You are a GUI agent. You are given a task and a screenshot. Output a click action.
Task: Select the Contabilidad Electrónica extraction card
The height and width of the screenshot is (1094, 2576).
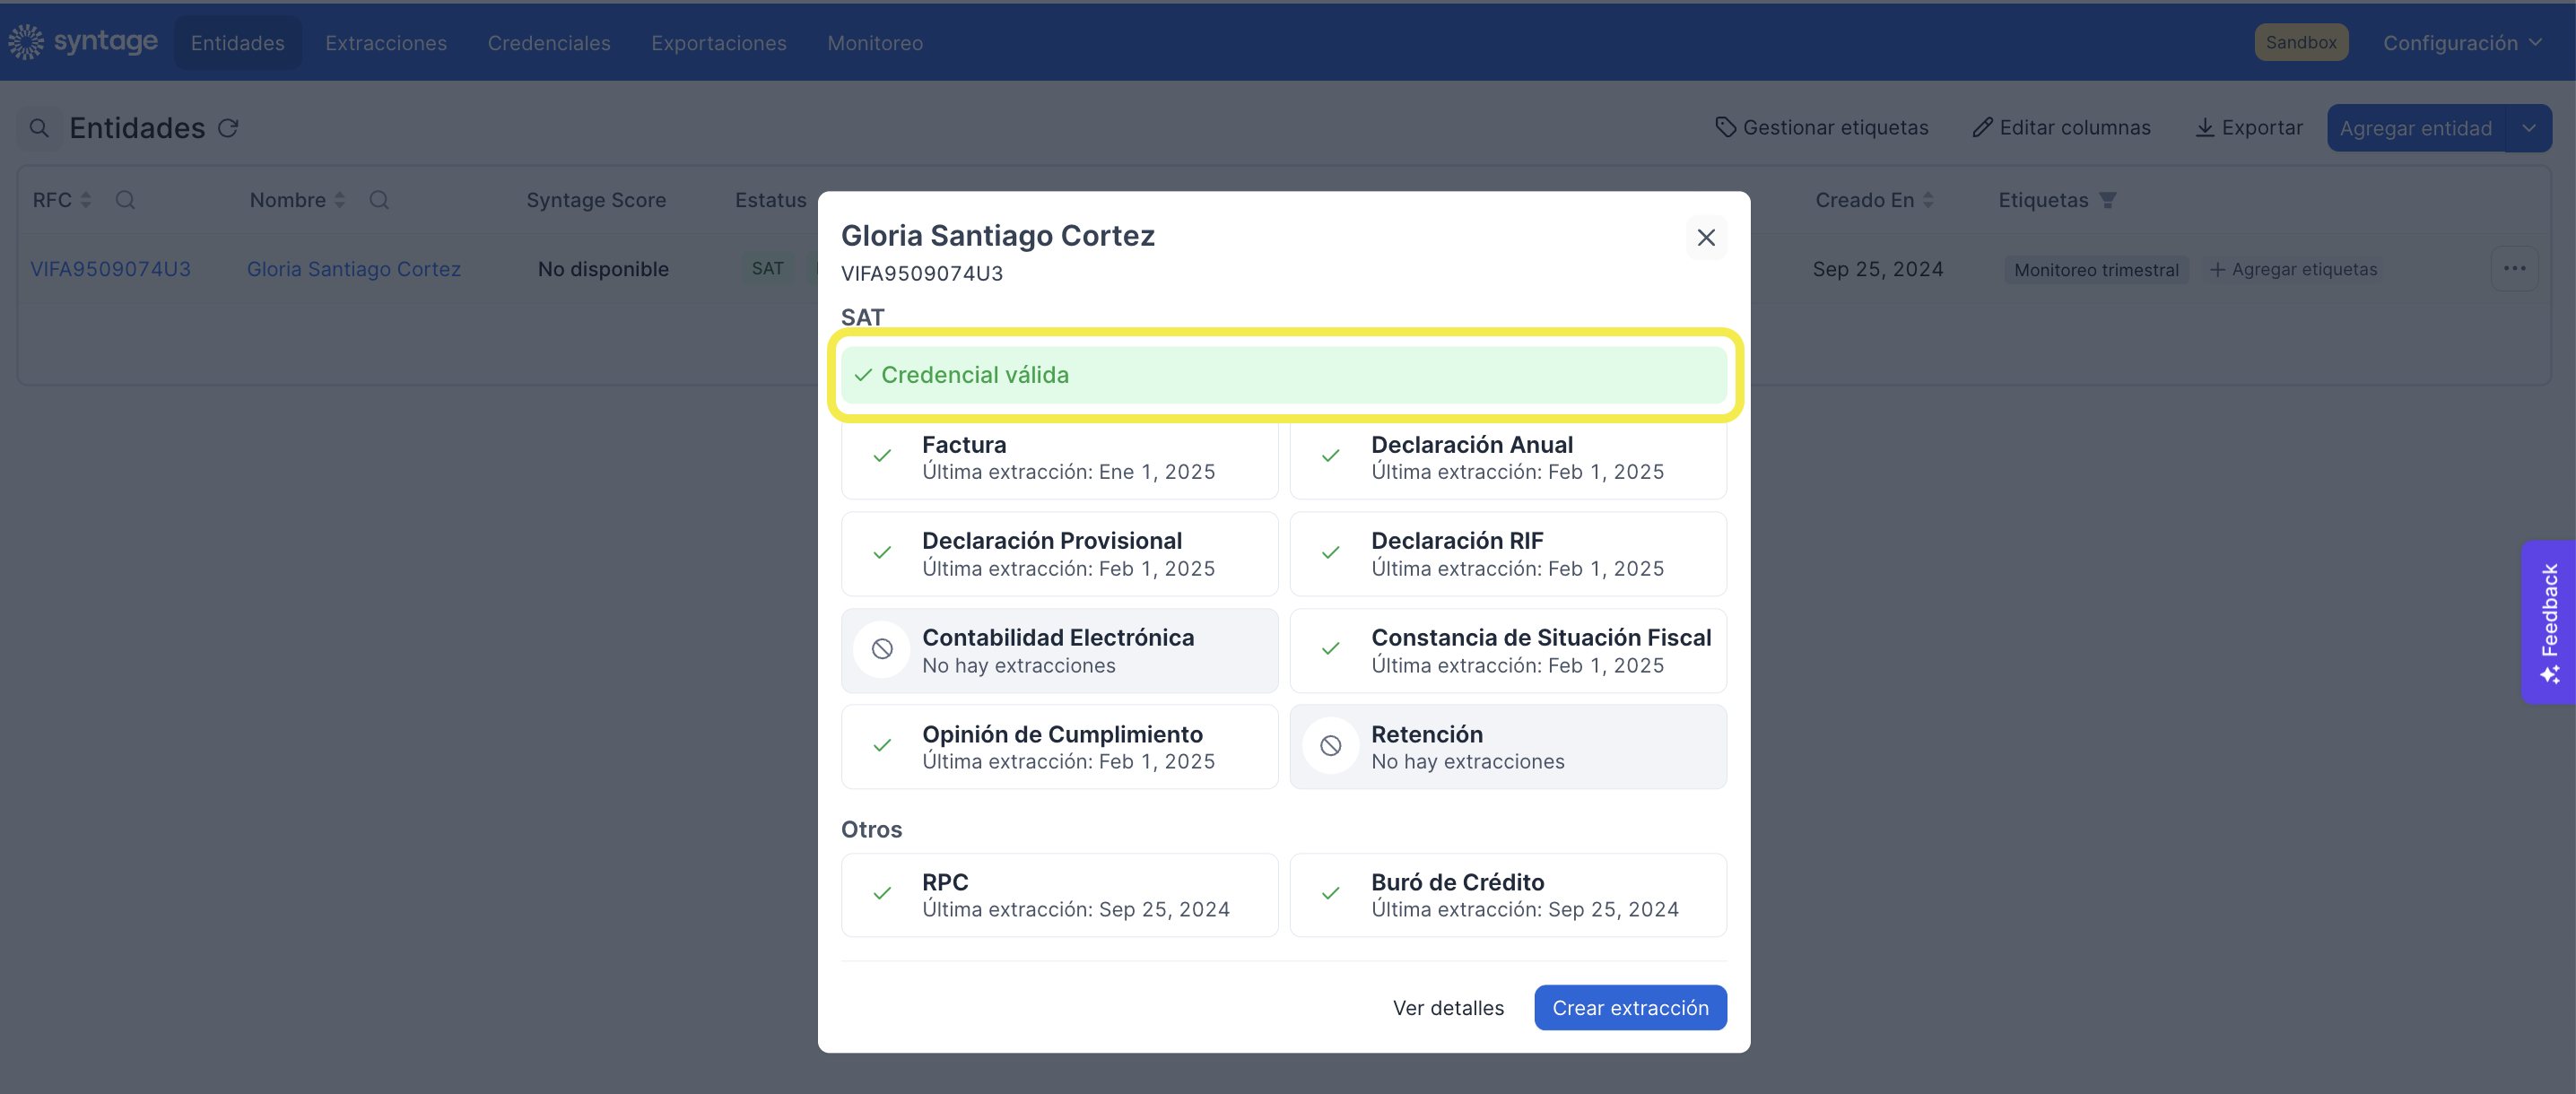[x=1059, y=650]
